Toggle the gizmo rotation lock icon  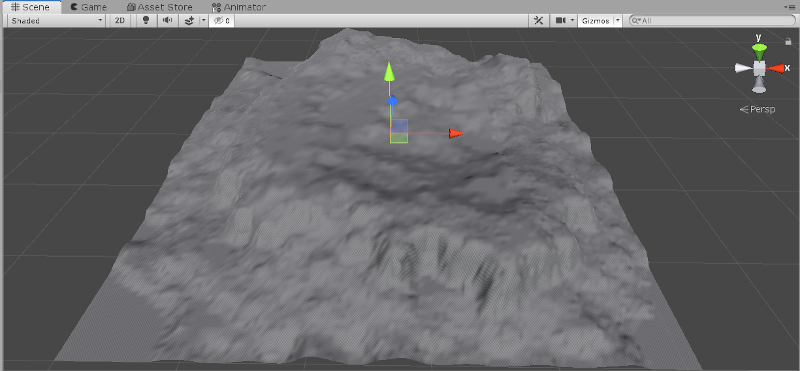pos(788,42)
